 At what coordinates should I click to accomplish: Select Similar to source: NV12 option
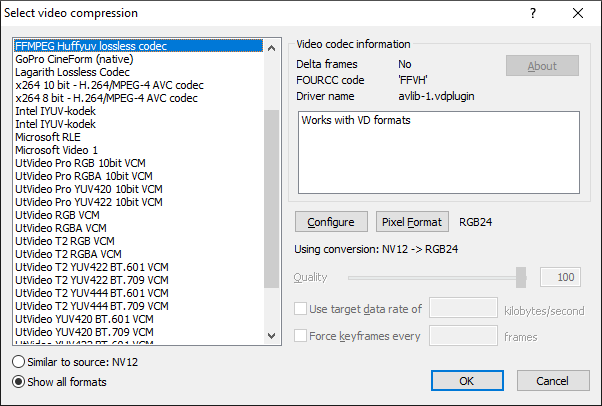(19, 361)
